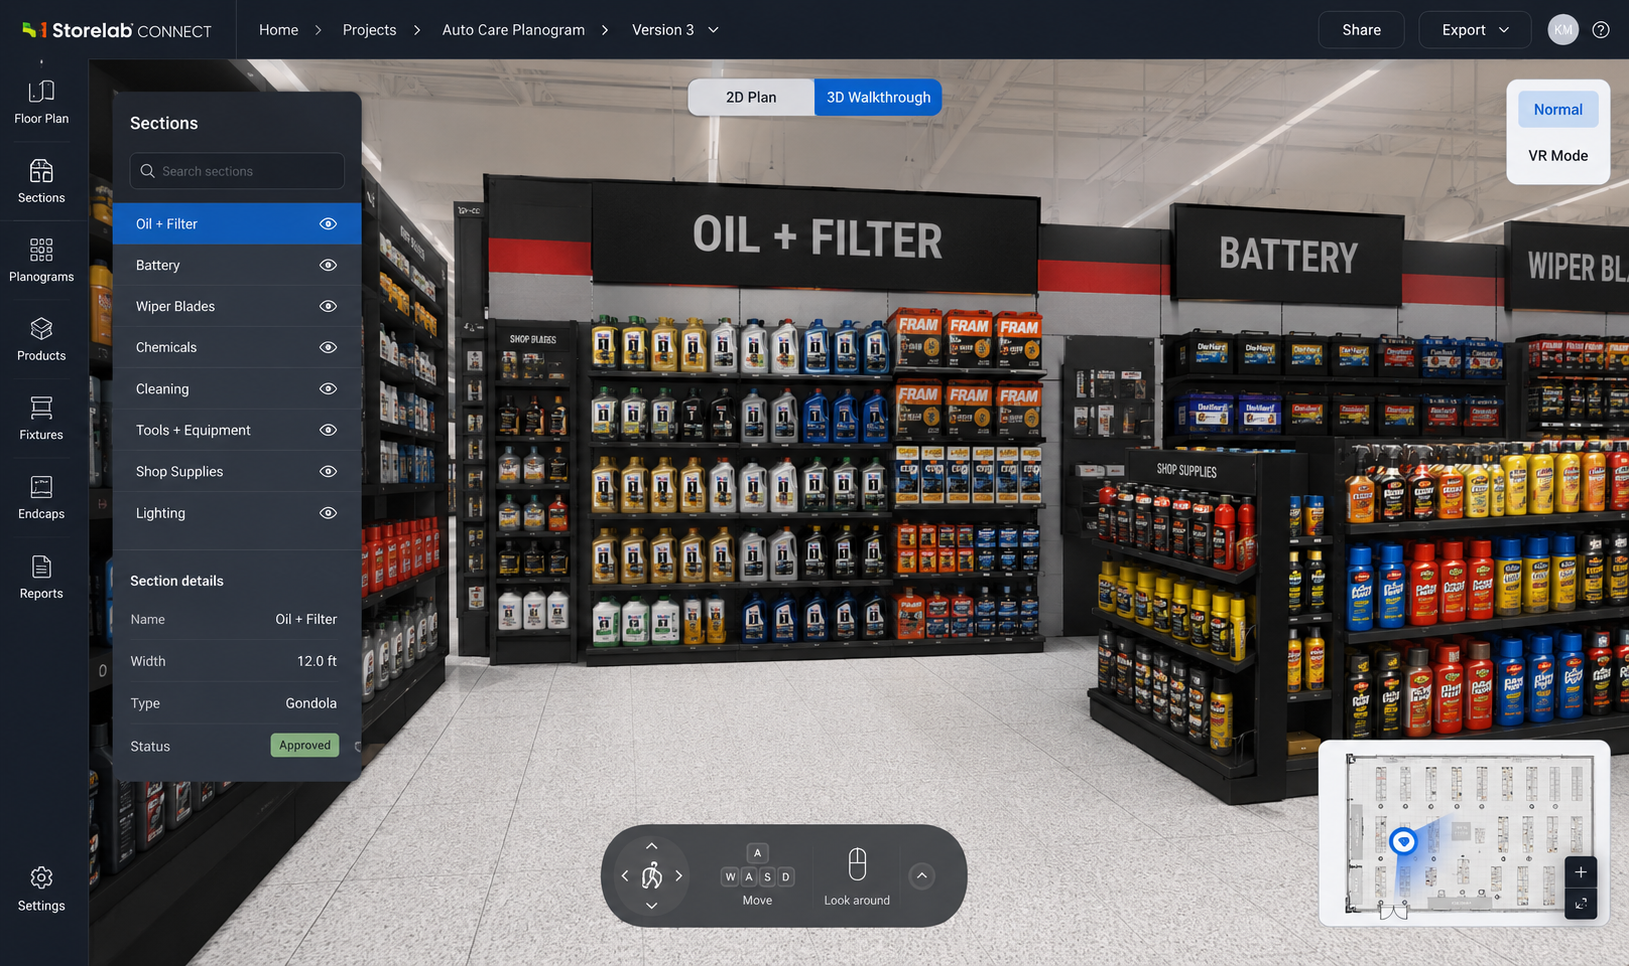Toggle visibility of Battery section
This screenshot has width=1629, height=966.
pyautogui.click(x=328, y=265)
